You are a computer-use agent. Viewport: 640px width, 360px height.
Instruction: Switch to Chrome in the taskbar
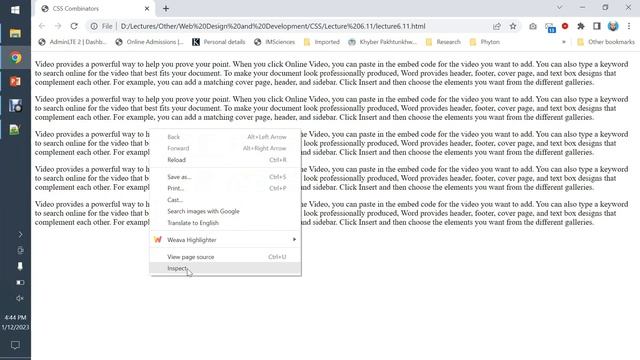tap(15, 58)
